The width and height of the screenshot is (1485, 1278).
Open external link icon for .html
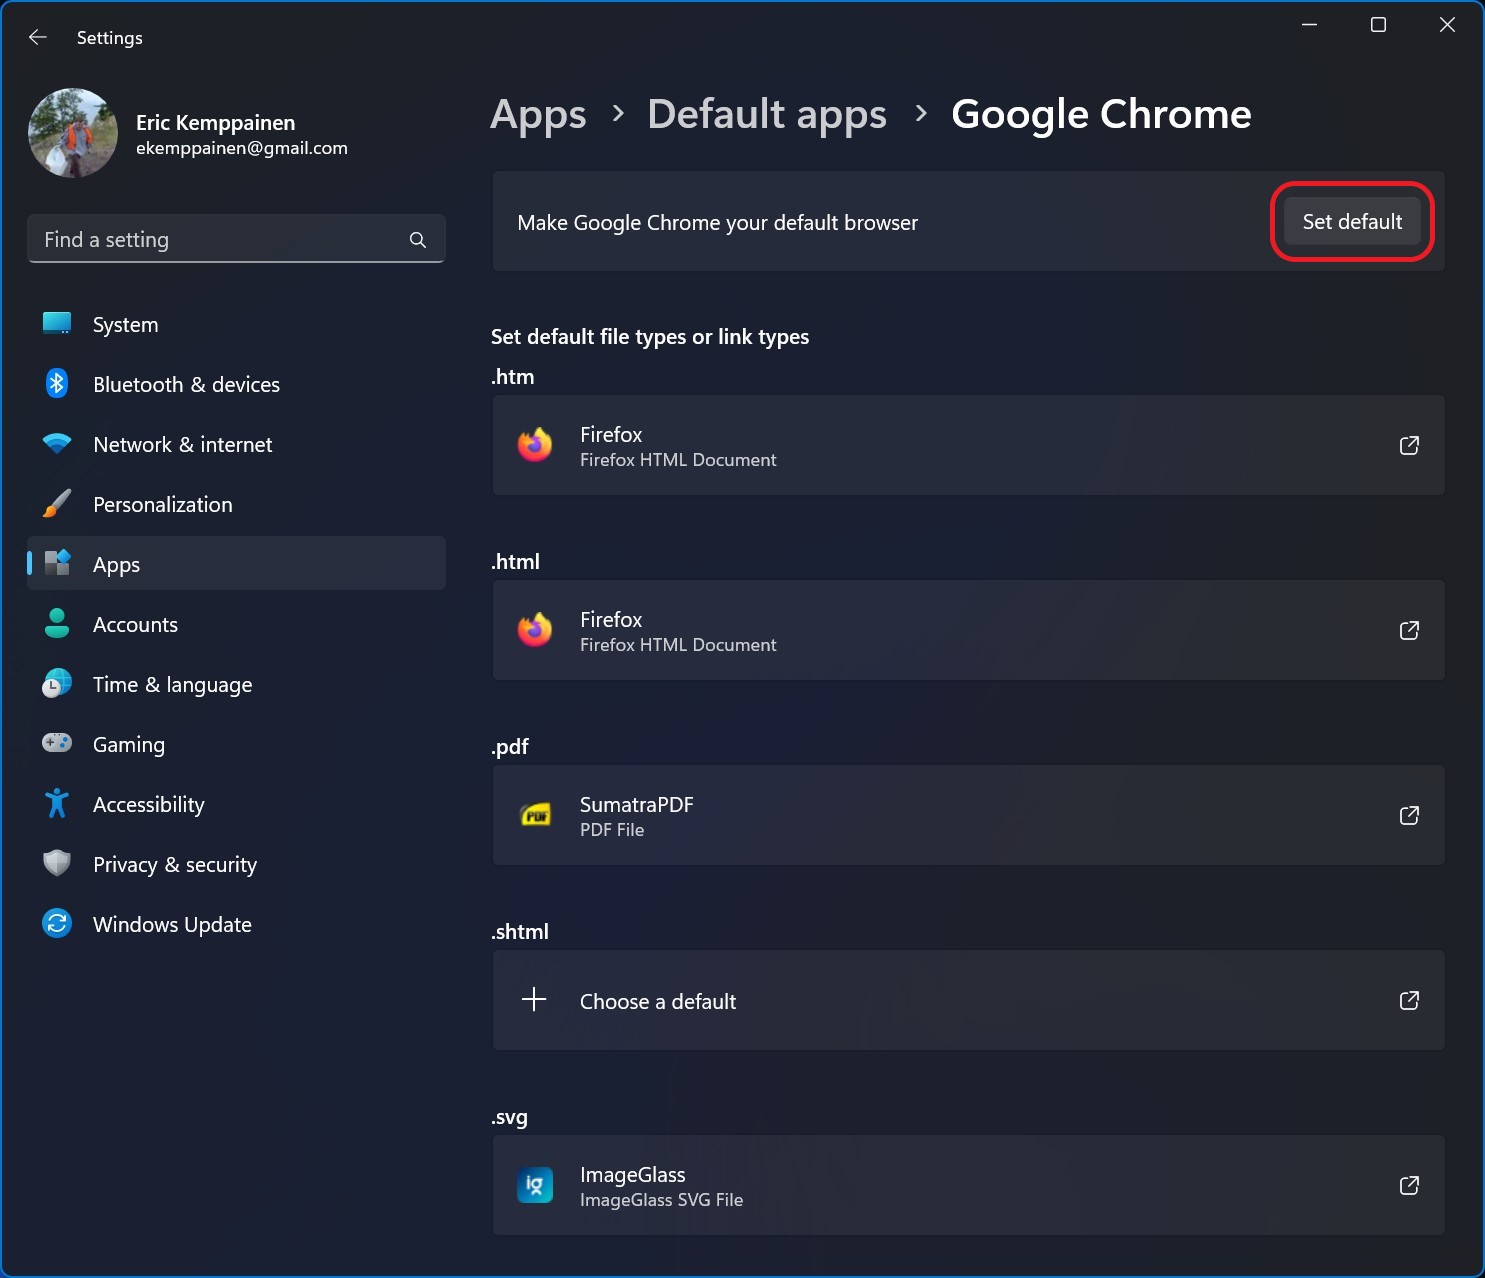1409,630
